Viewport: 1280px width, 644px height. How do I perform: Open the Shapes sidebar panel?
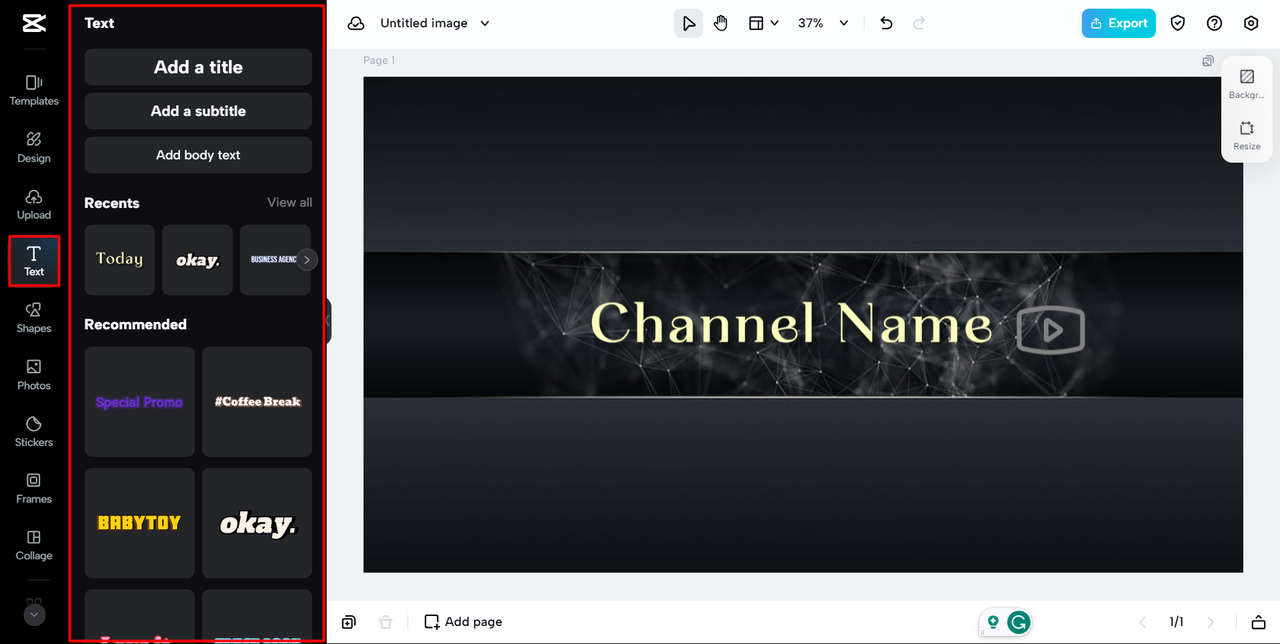[34, 317]
